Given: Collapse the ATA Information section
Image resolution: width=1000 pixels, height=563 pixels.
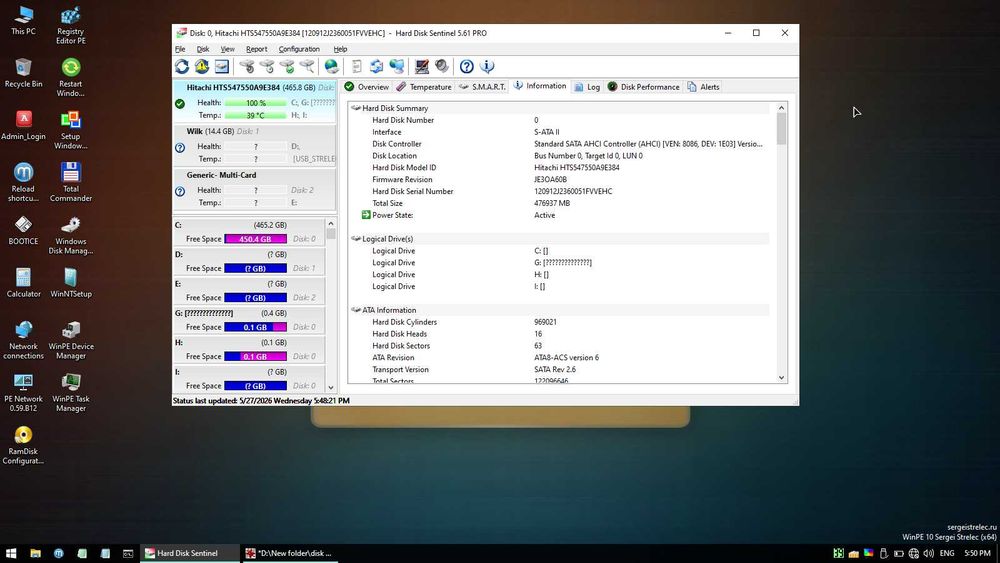Looking at the screenshot, I should point(356,311).
